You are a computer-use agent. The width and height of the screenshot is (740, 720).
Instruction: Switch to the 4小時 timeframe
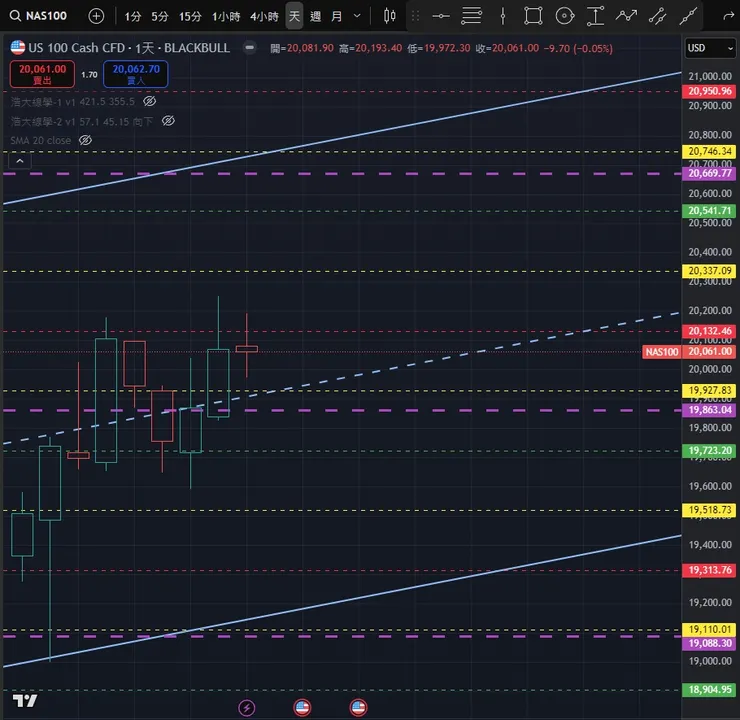pyautogui.click(x=264, y=17)
